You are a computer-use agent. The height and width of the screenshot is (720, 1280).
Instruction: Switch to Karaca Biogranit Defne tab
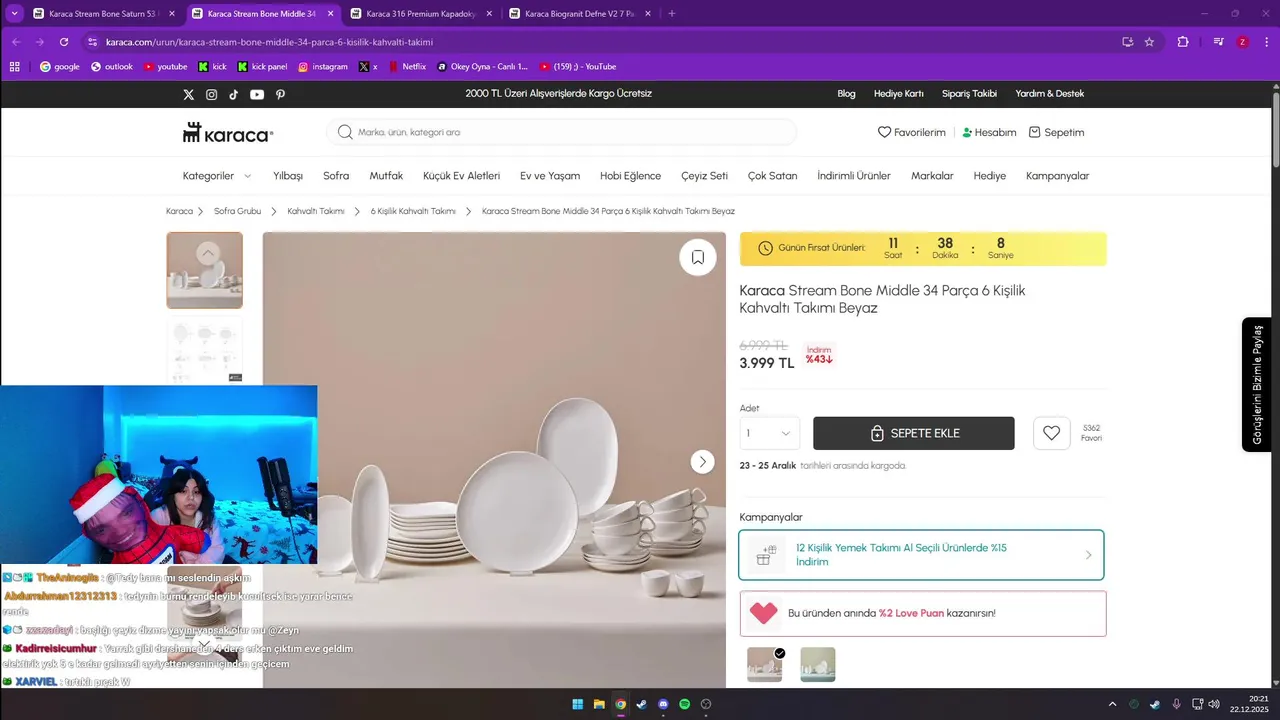click(x=579, y=14)
